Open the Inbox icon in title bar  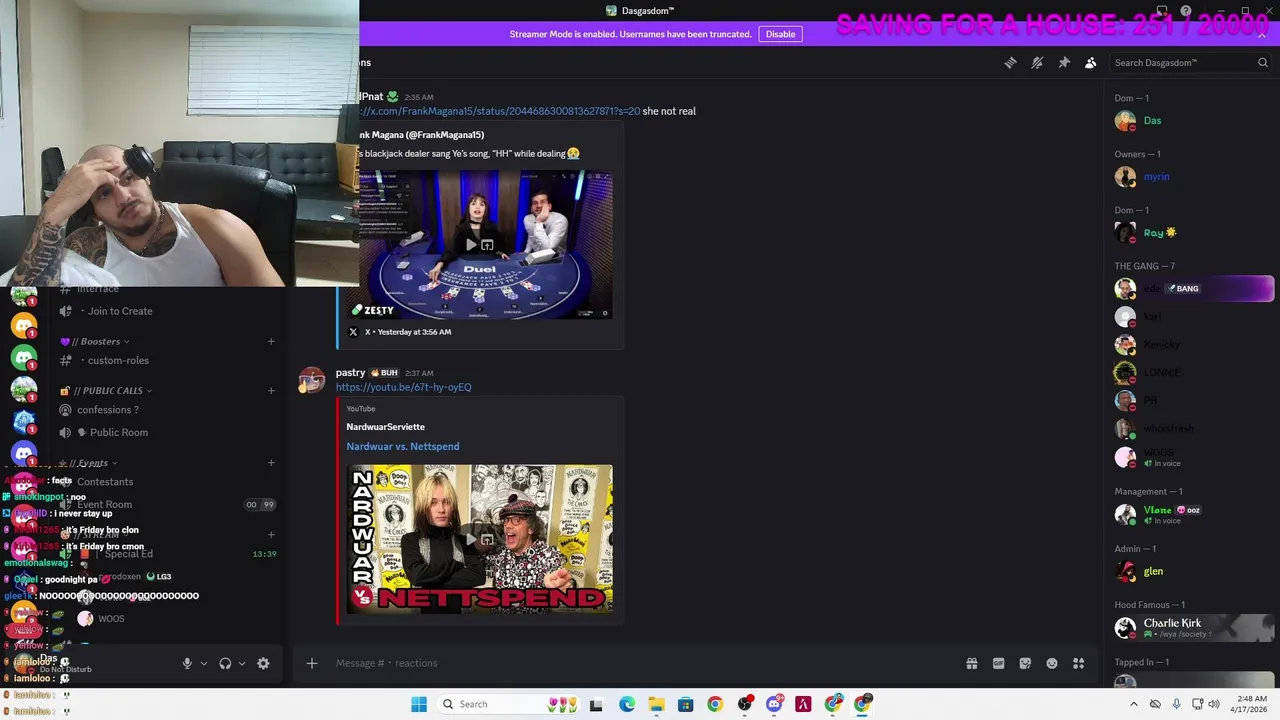point(1161,11)
